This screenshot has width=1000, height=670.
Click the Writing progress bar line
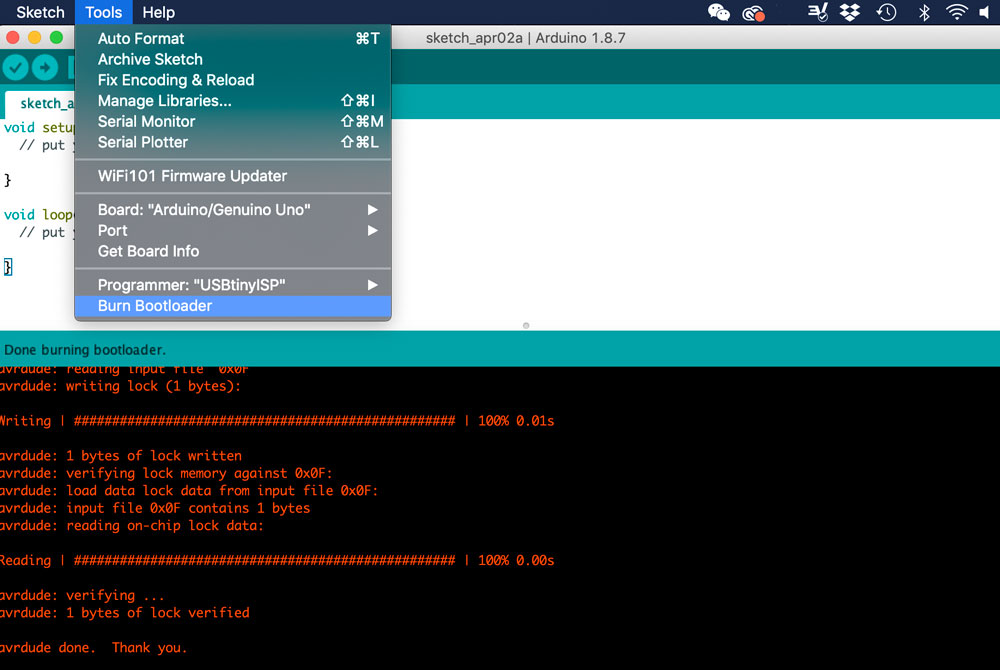point(277,421)
